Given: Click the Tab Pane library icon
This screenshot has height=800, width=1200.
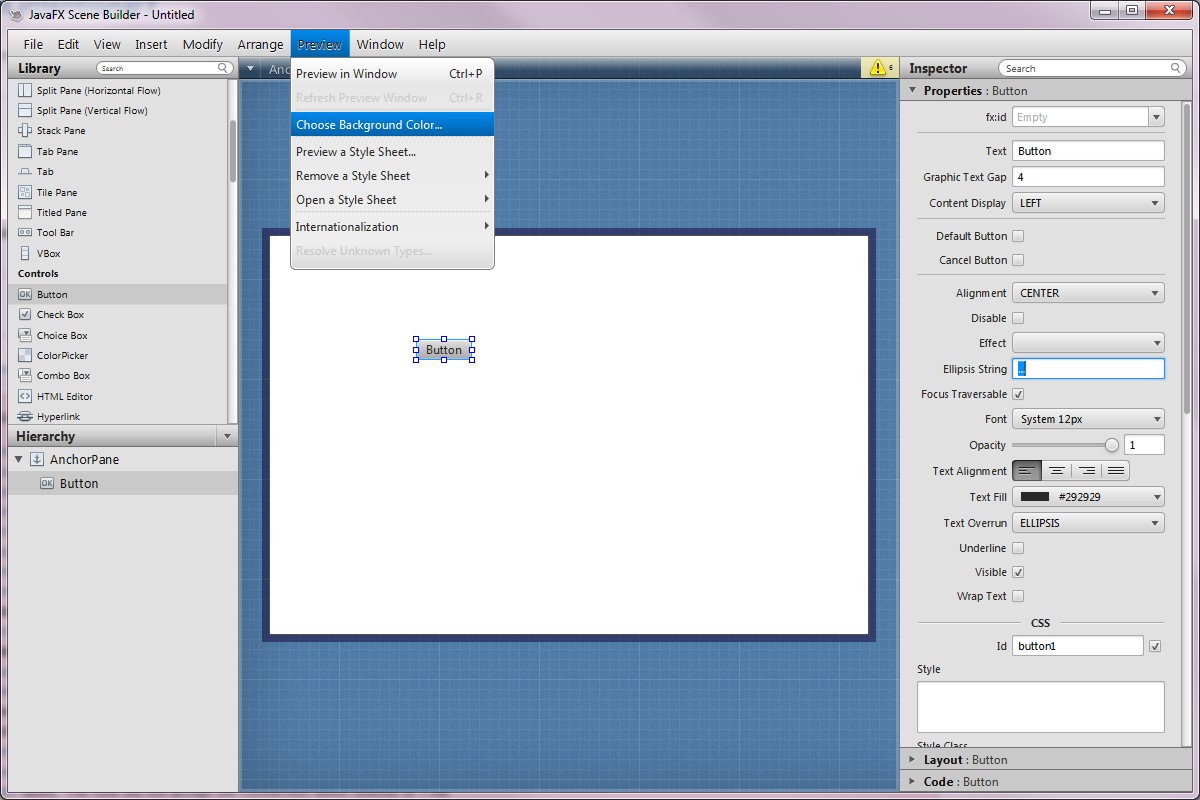Looking at the screenshot, I should (25, 152).
